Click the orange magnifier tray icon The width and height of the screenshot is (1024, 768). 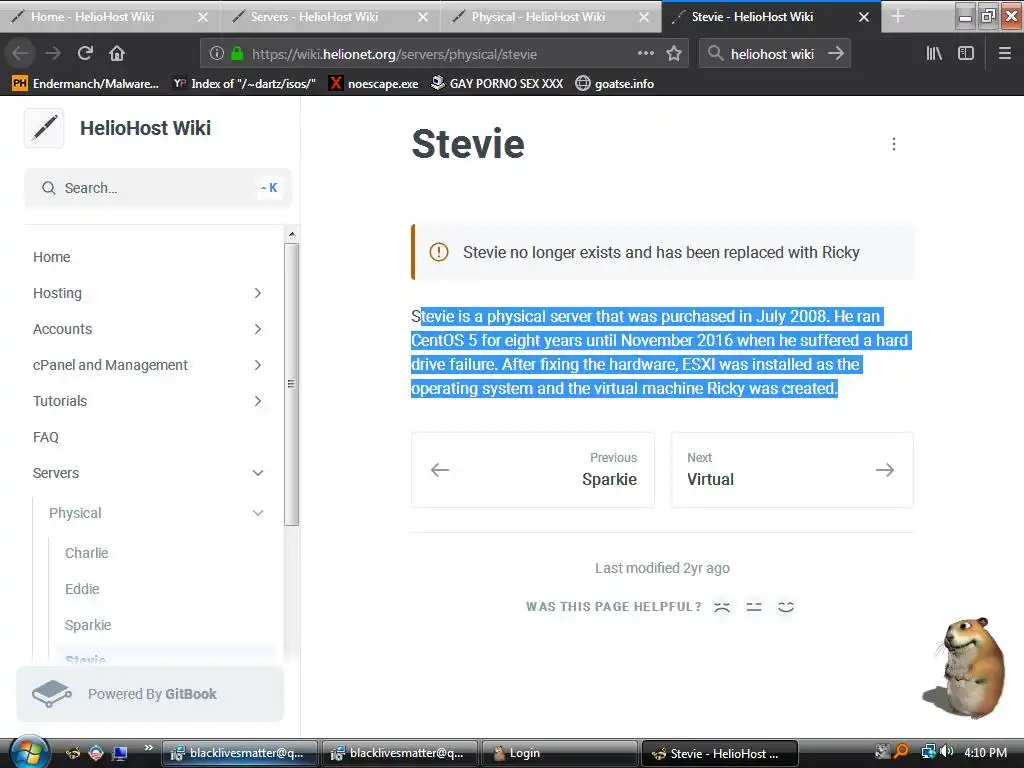[x=901, y=752]
